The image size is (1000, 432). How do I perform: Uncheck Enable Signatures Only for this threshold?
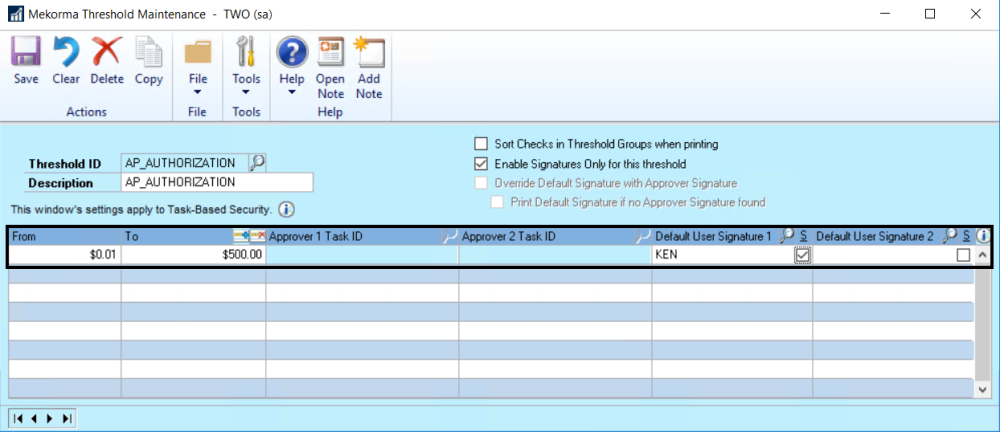481,164
